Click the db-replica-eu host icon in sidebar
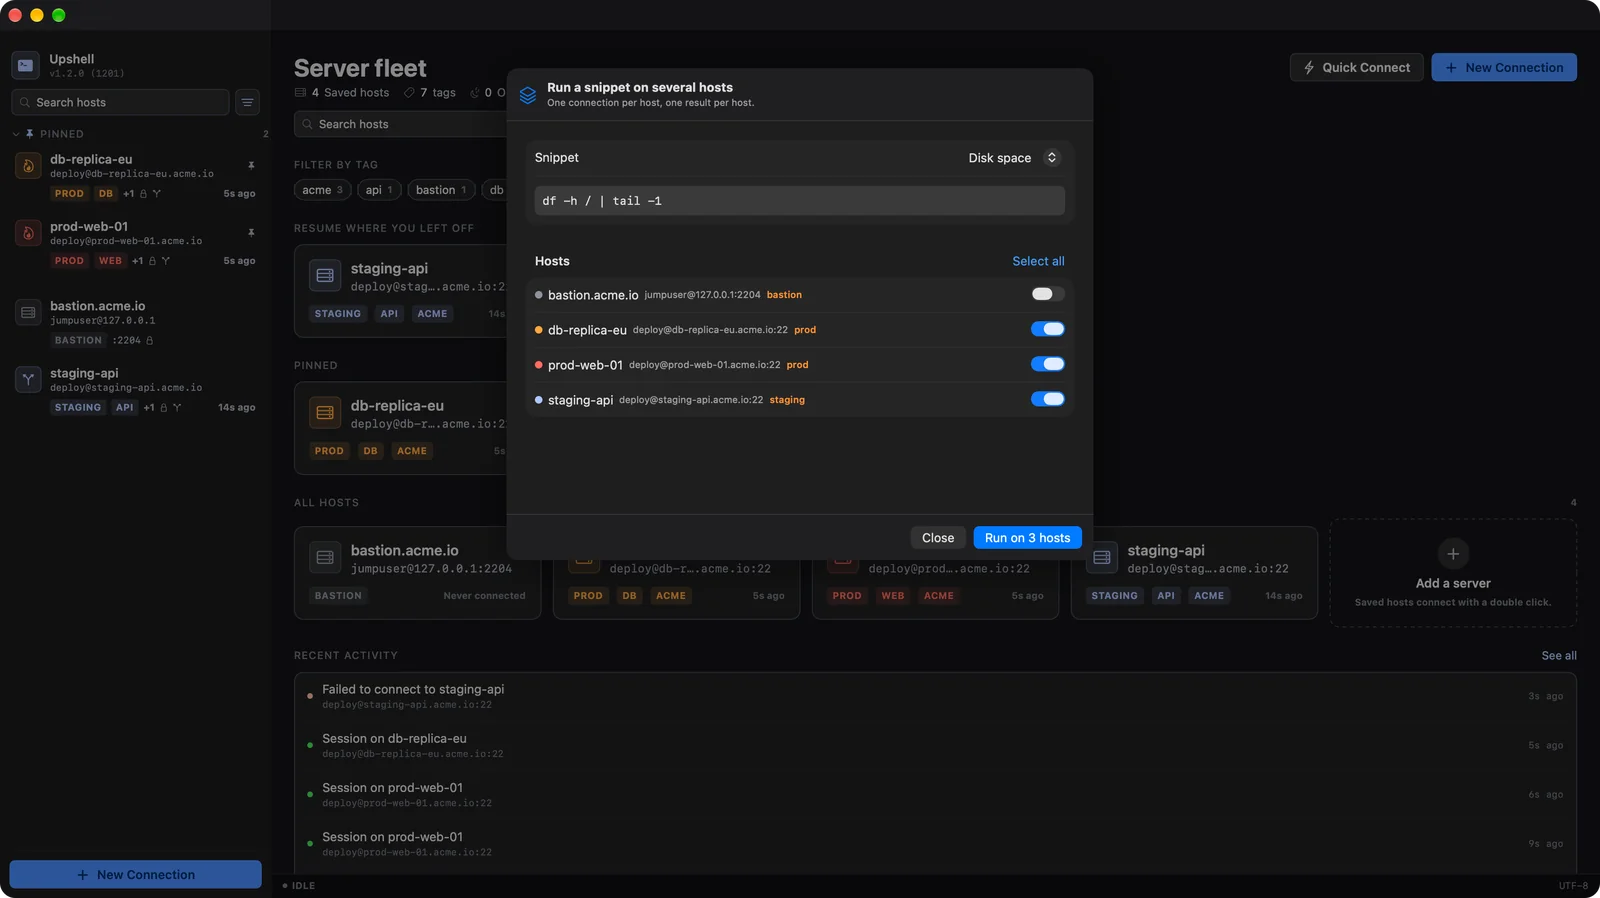Image resolution: width=1600 pixels, height=898 pixels. (28, 166)
